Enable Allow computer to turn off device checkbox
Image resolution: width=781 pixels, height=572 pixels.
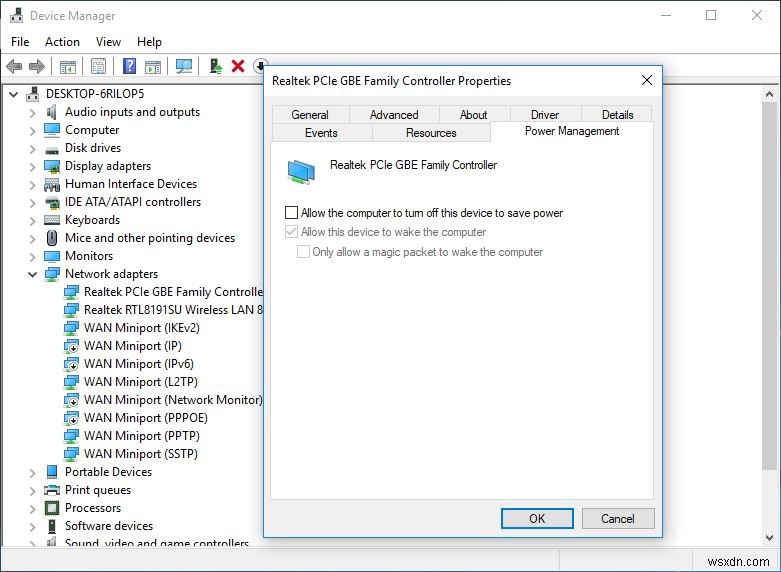pyautogui.click(x=291, y=213)
